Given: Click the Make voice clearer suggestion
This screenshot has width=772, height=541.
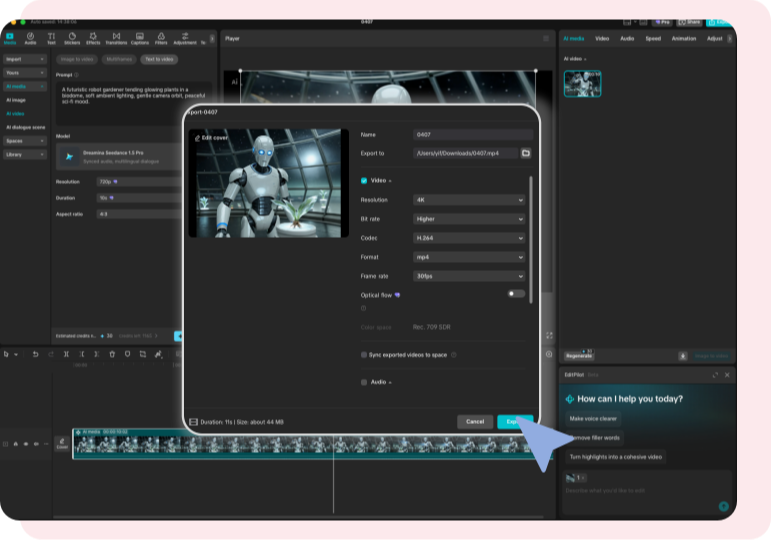Looking at the screenshot, I should (x=593, y=419).
